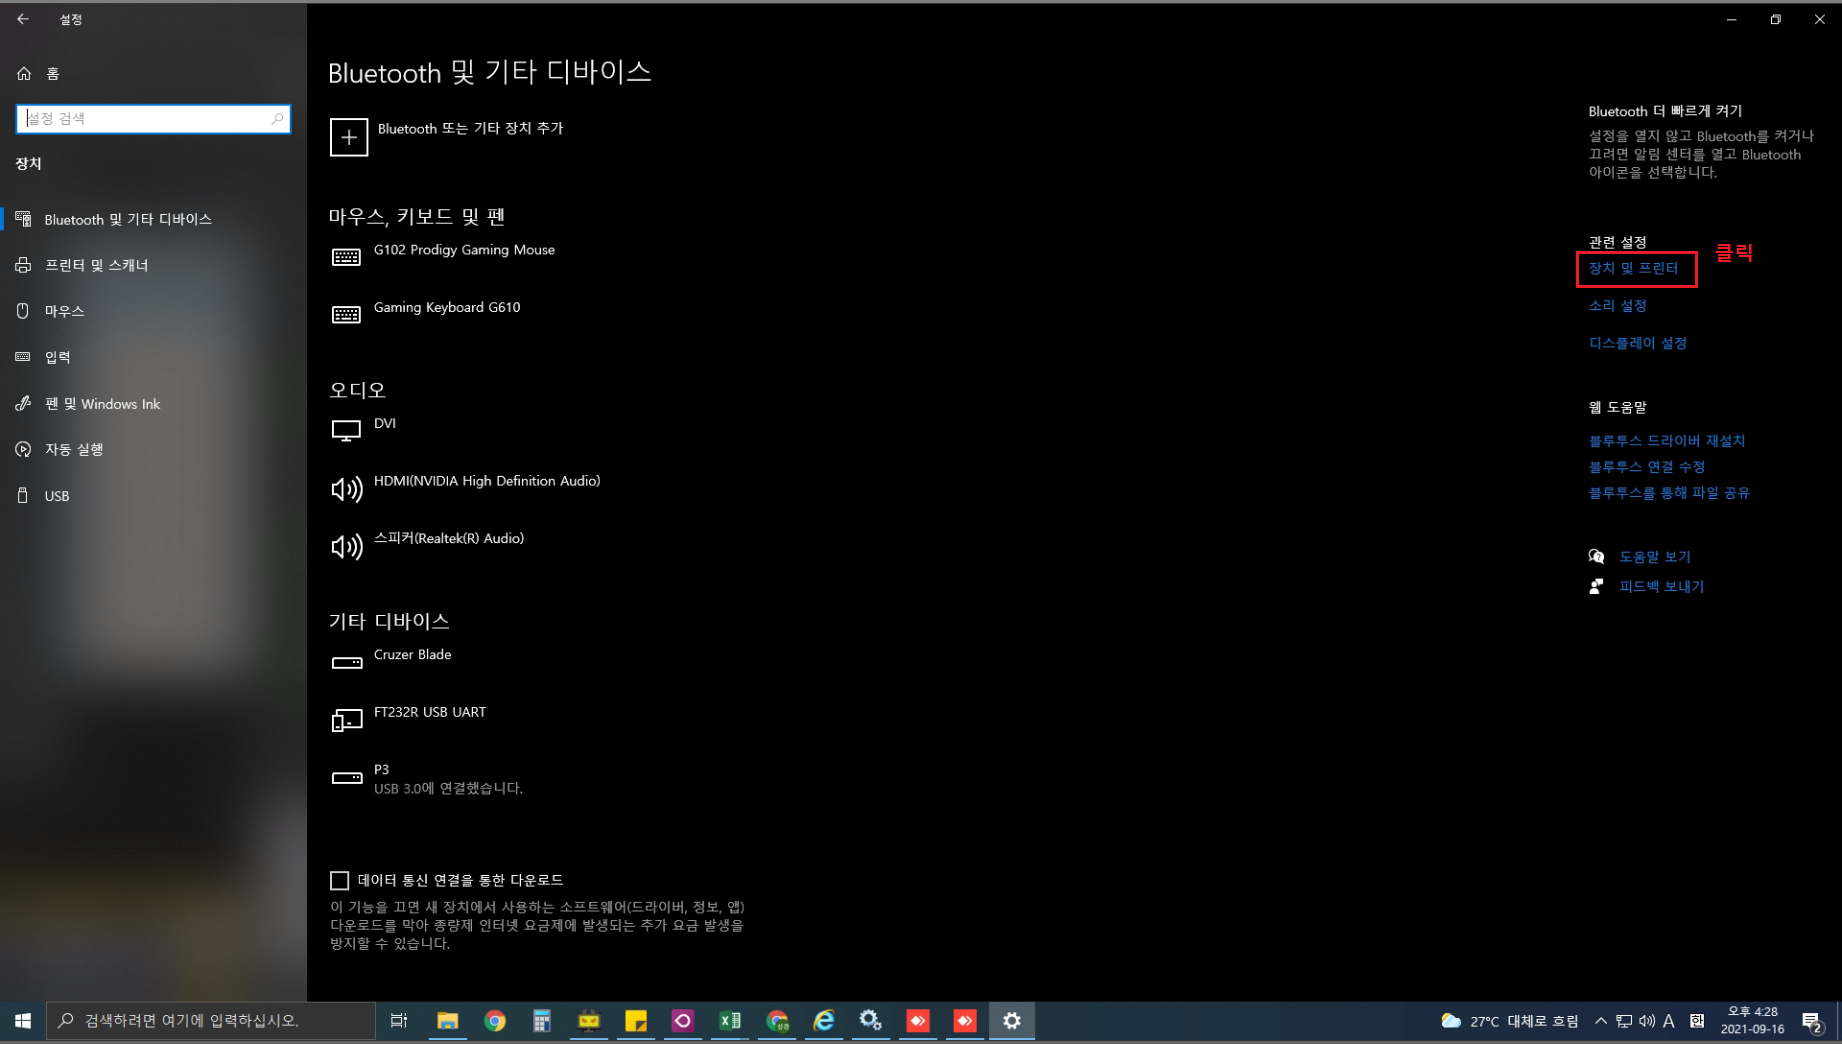Click the back arrow in Settings title bar
Image resolution: width=1842 pixels, height=1044 pixels.
coord(23,19)
